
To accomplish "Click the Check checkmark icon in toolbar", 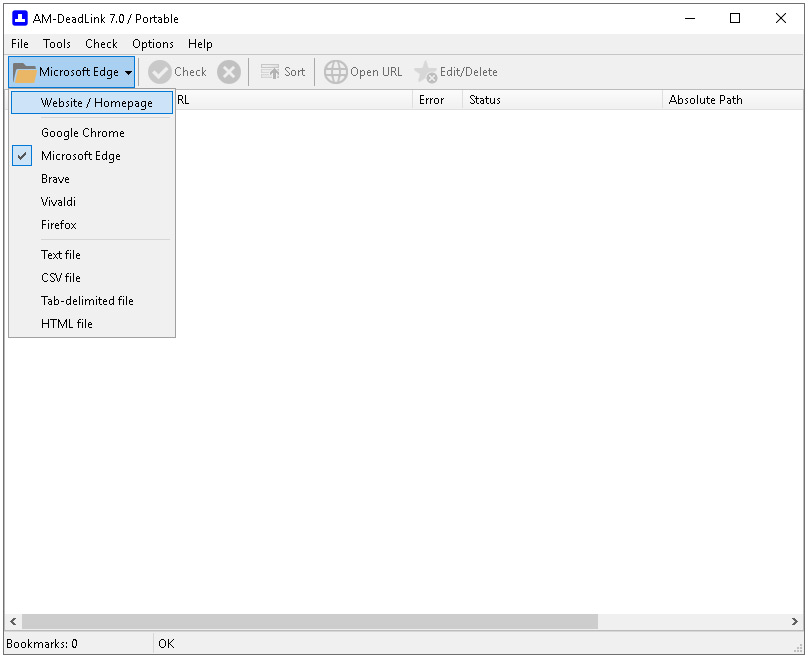I will tap(160, 72).
